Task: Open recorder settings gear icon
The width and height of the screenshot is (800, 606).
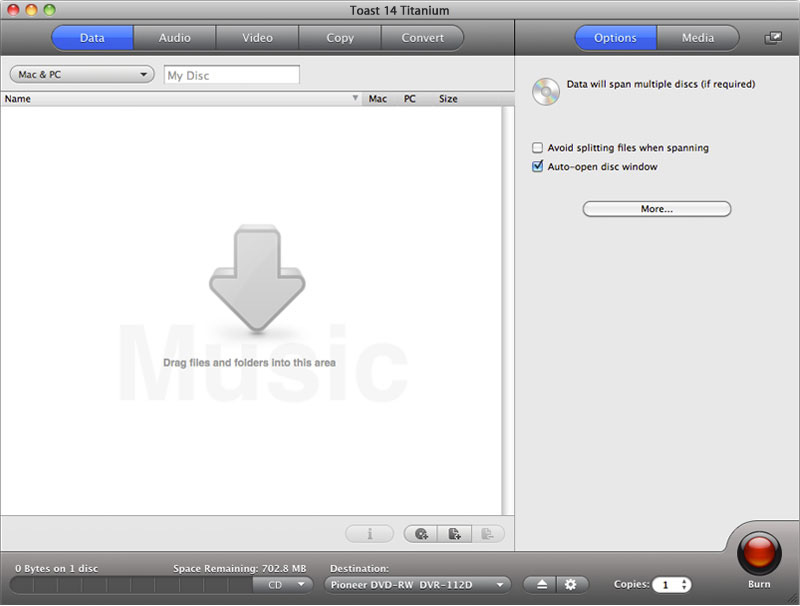Action: pyautogui.click(x=571, y=585)
